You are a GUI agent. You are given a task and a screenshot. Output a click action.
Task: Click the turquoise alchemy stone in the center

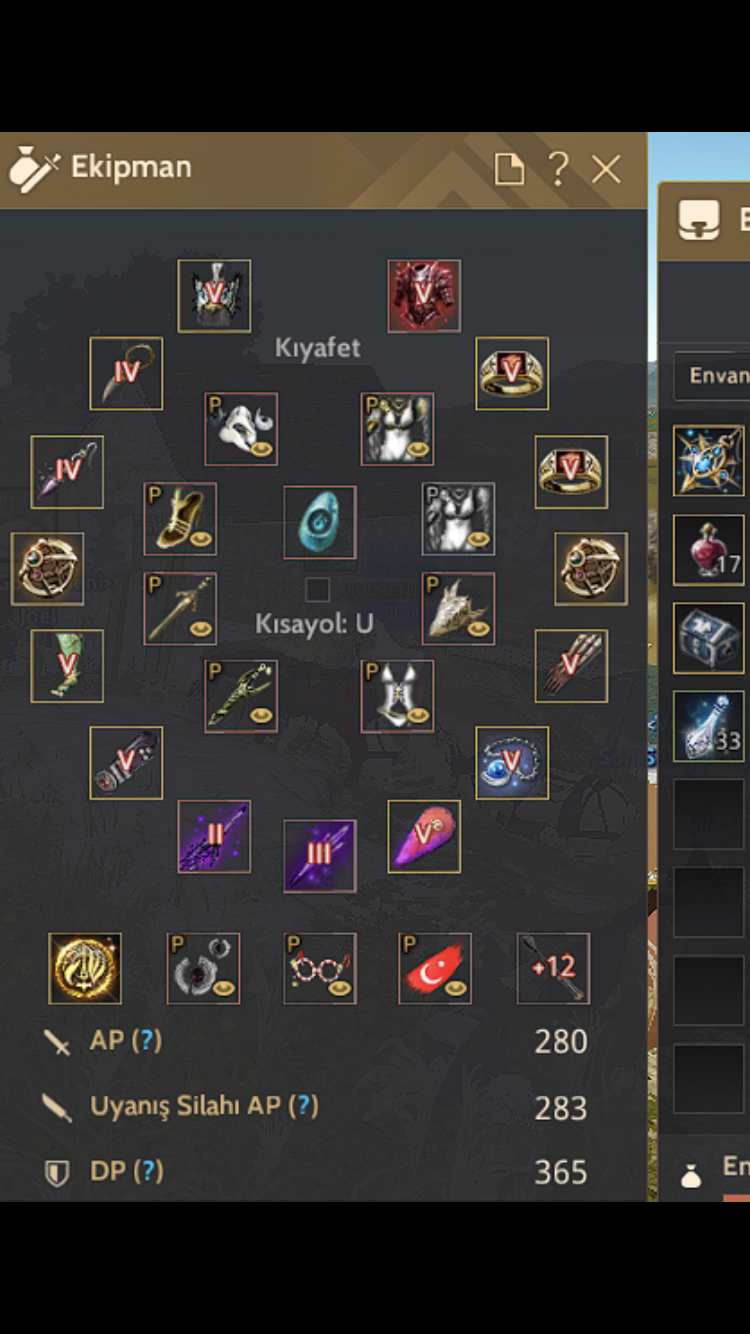pos(319,522)
